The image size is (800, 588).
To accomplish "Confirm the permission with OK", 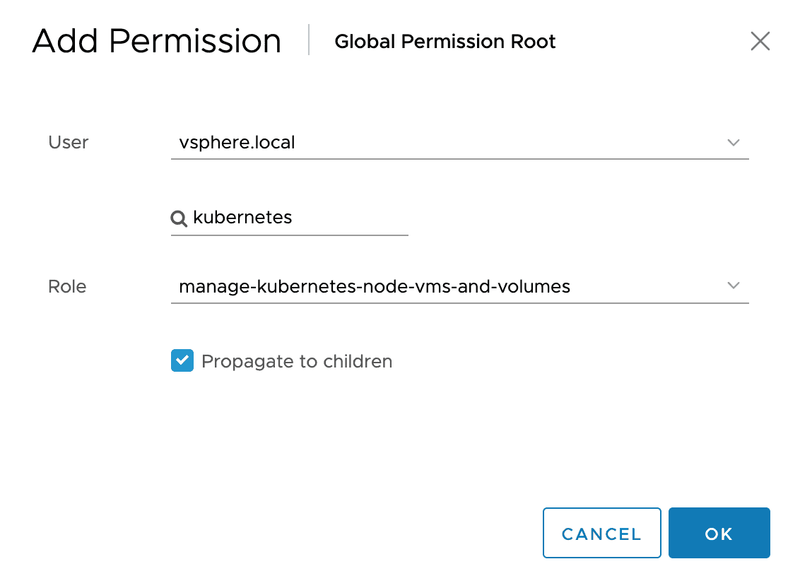I will [719, 533].
